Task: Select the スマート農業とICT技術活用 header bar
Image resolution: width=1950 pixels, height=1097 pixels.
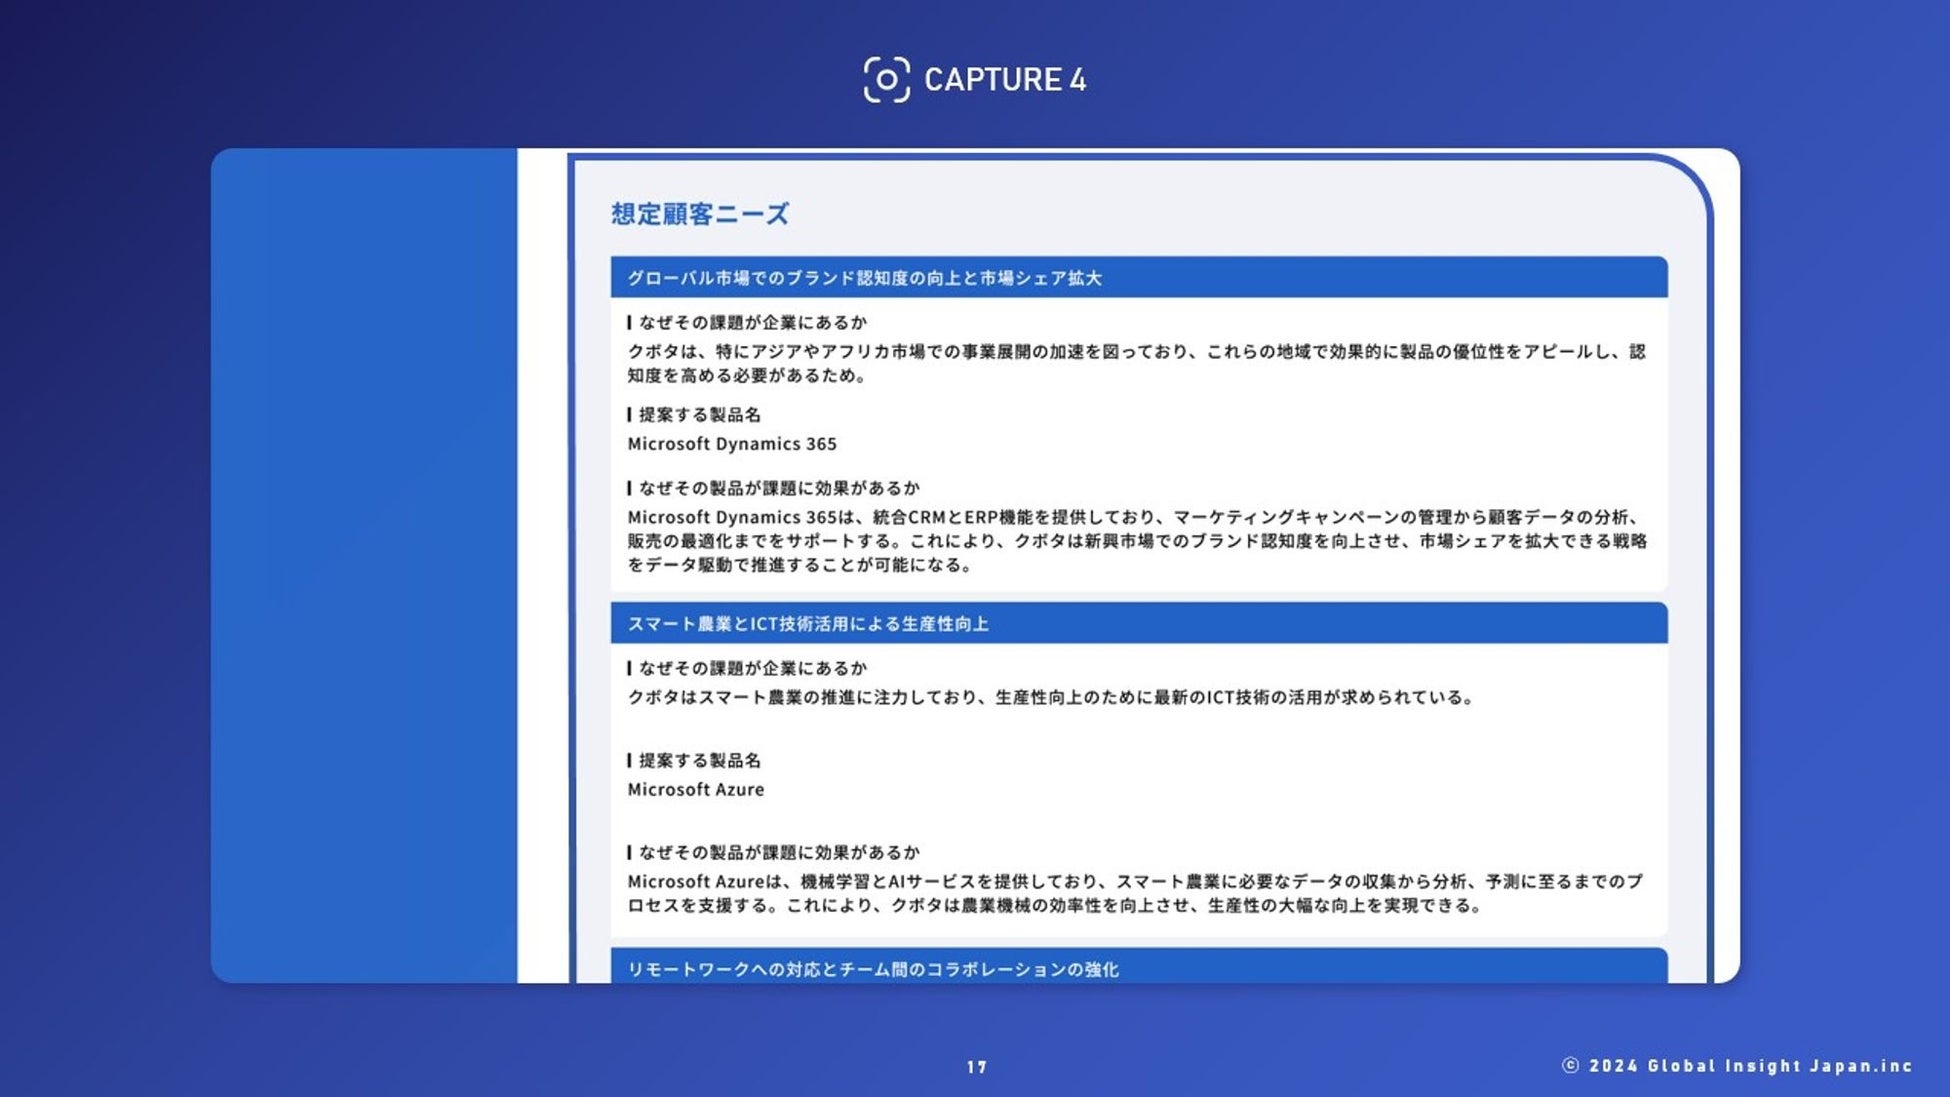Action: (1138, 624)
